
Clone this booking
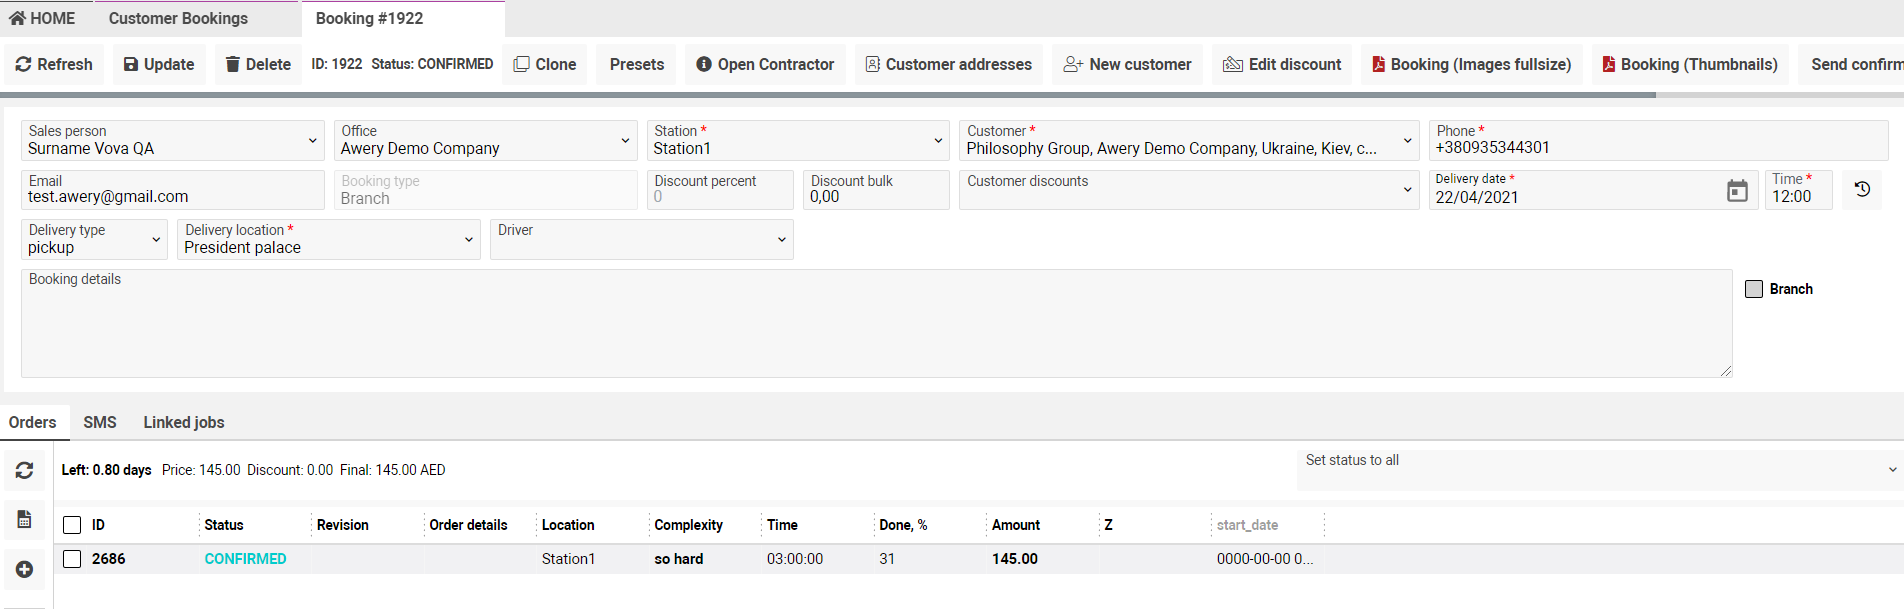tap(545, 64)
